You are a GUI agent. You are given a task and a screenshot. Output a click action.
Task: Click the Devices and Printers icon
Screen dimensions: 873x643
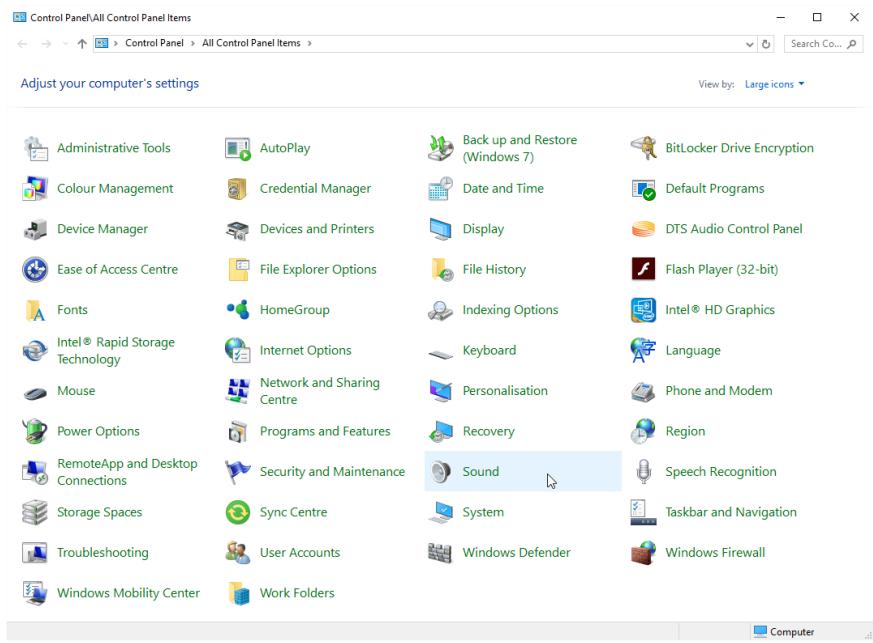(238, 229)
